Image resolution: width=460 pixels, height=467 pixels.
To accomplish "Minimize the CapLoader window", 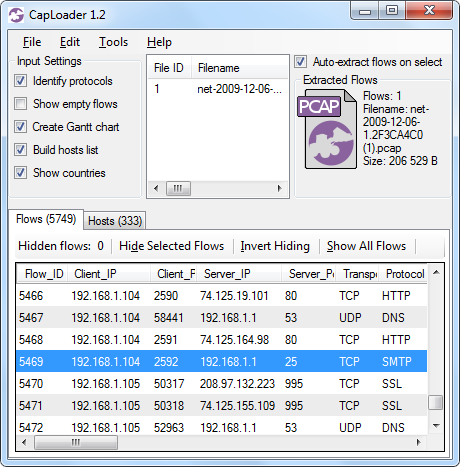I will pos(365,11).
